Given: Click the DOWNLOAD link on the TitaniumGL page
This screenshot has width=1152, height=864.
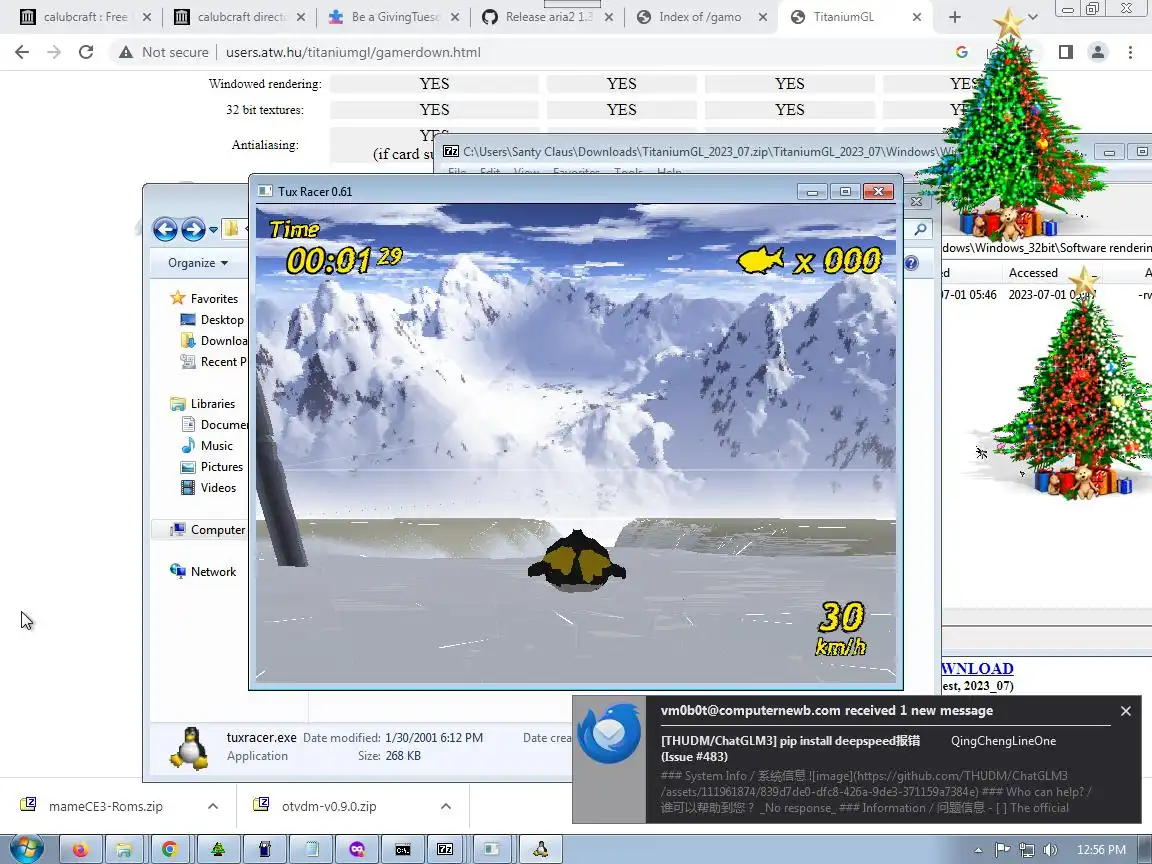Looking at the screenshot, I should [x=977, y=669].
